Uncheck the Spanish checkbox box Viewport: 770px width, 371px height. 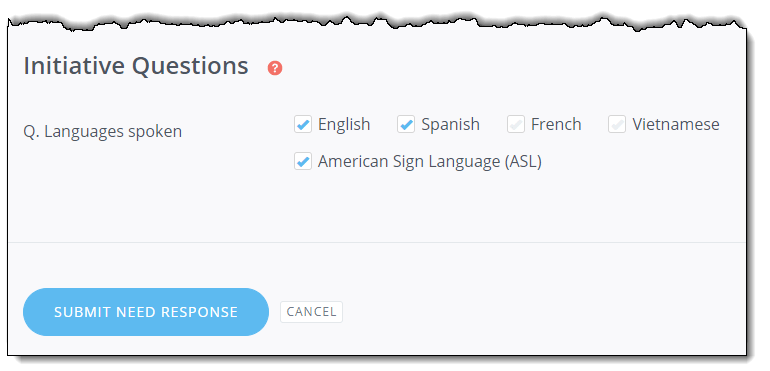pyautogui.click(x=406, y=124)
